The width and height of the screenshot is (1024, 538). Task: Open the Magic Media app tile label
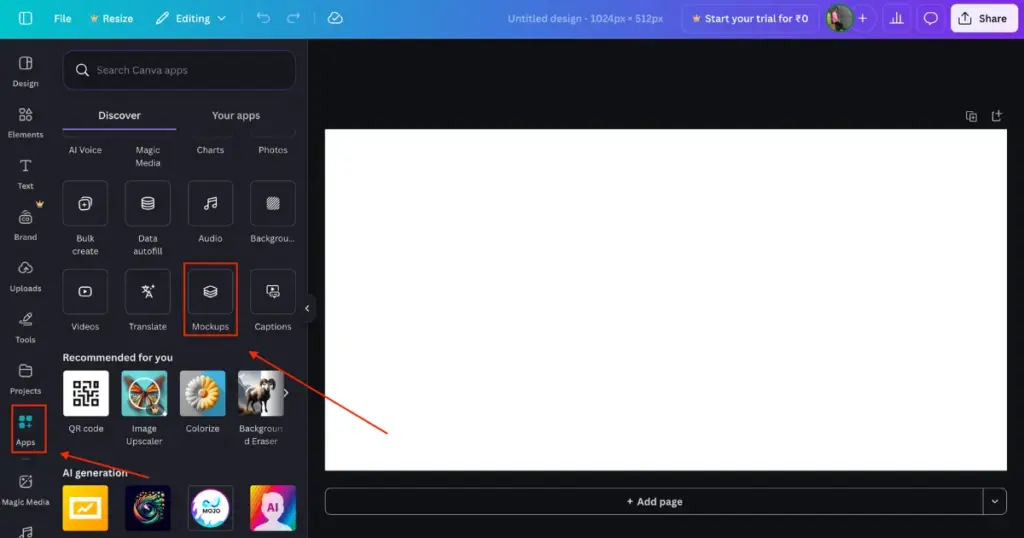pyautogui.click(x=148, y=156)
